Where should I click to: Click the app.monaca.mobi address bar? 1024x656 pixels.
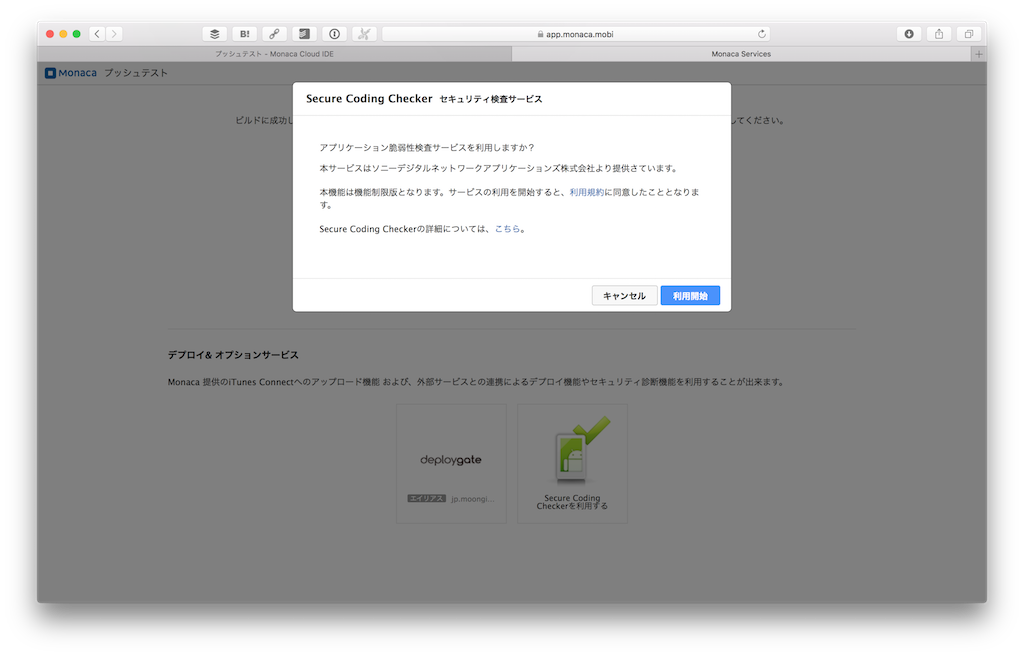click(576, 34)
